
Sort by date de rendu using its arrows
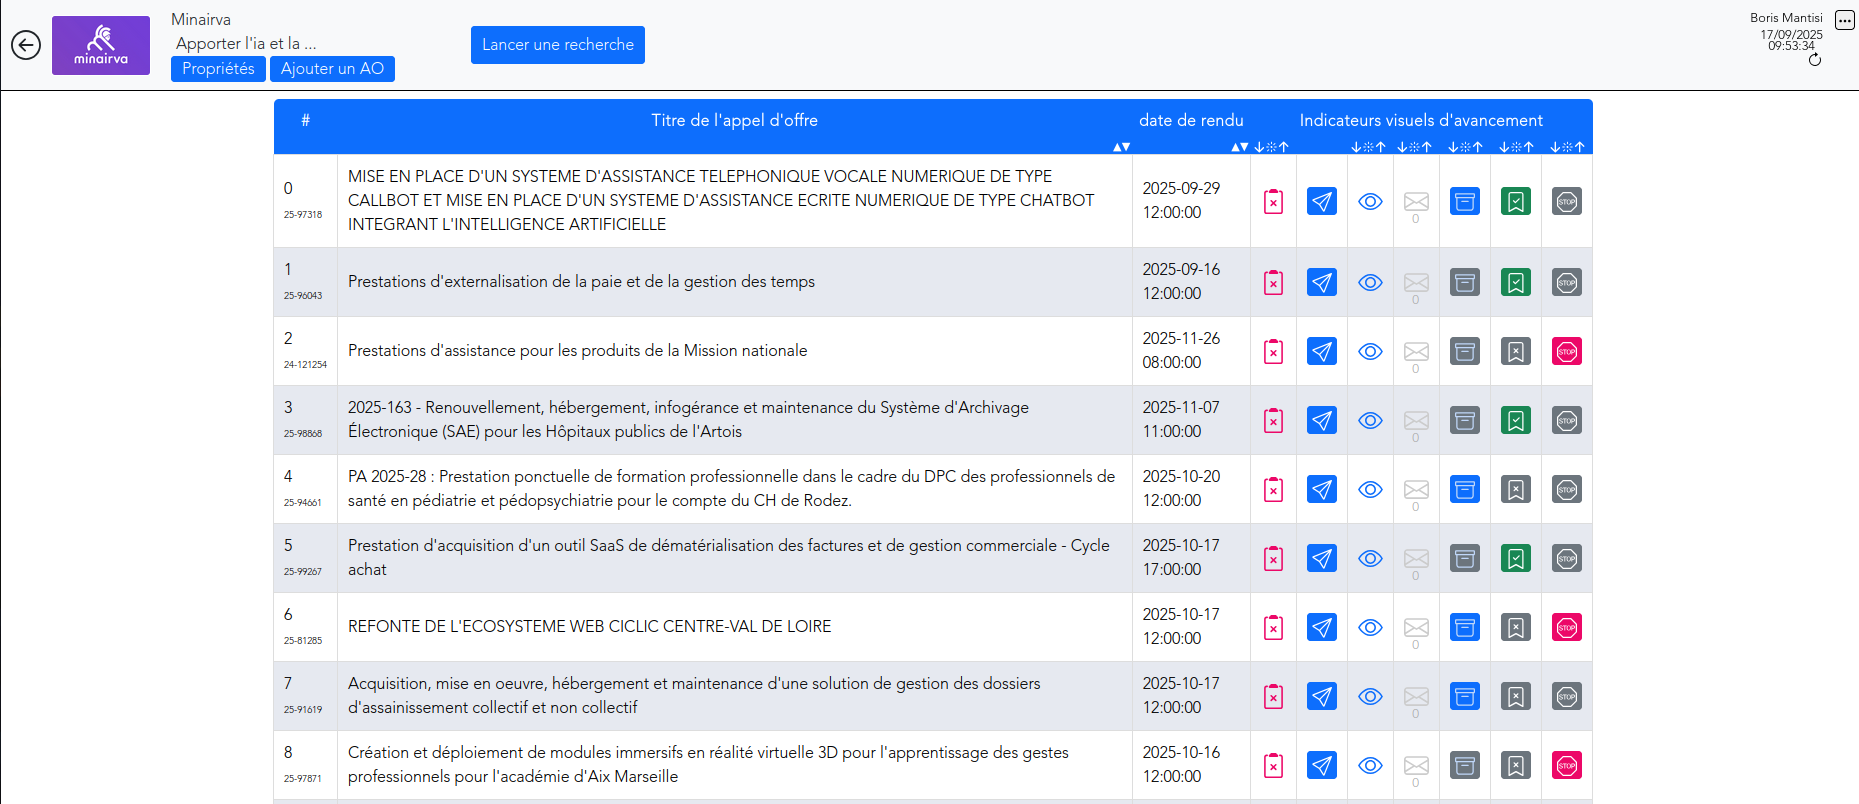coord(1239,147)
